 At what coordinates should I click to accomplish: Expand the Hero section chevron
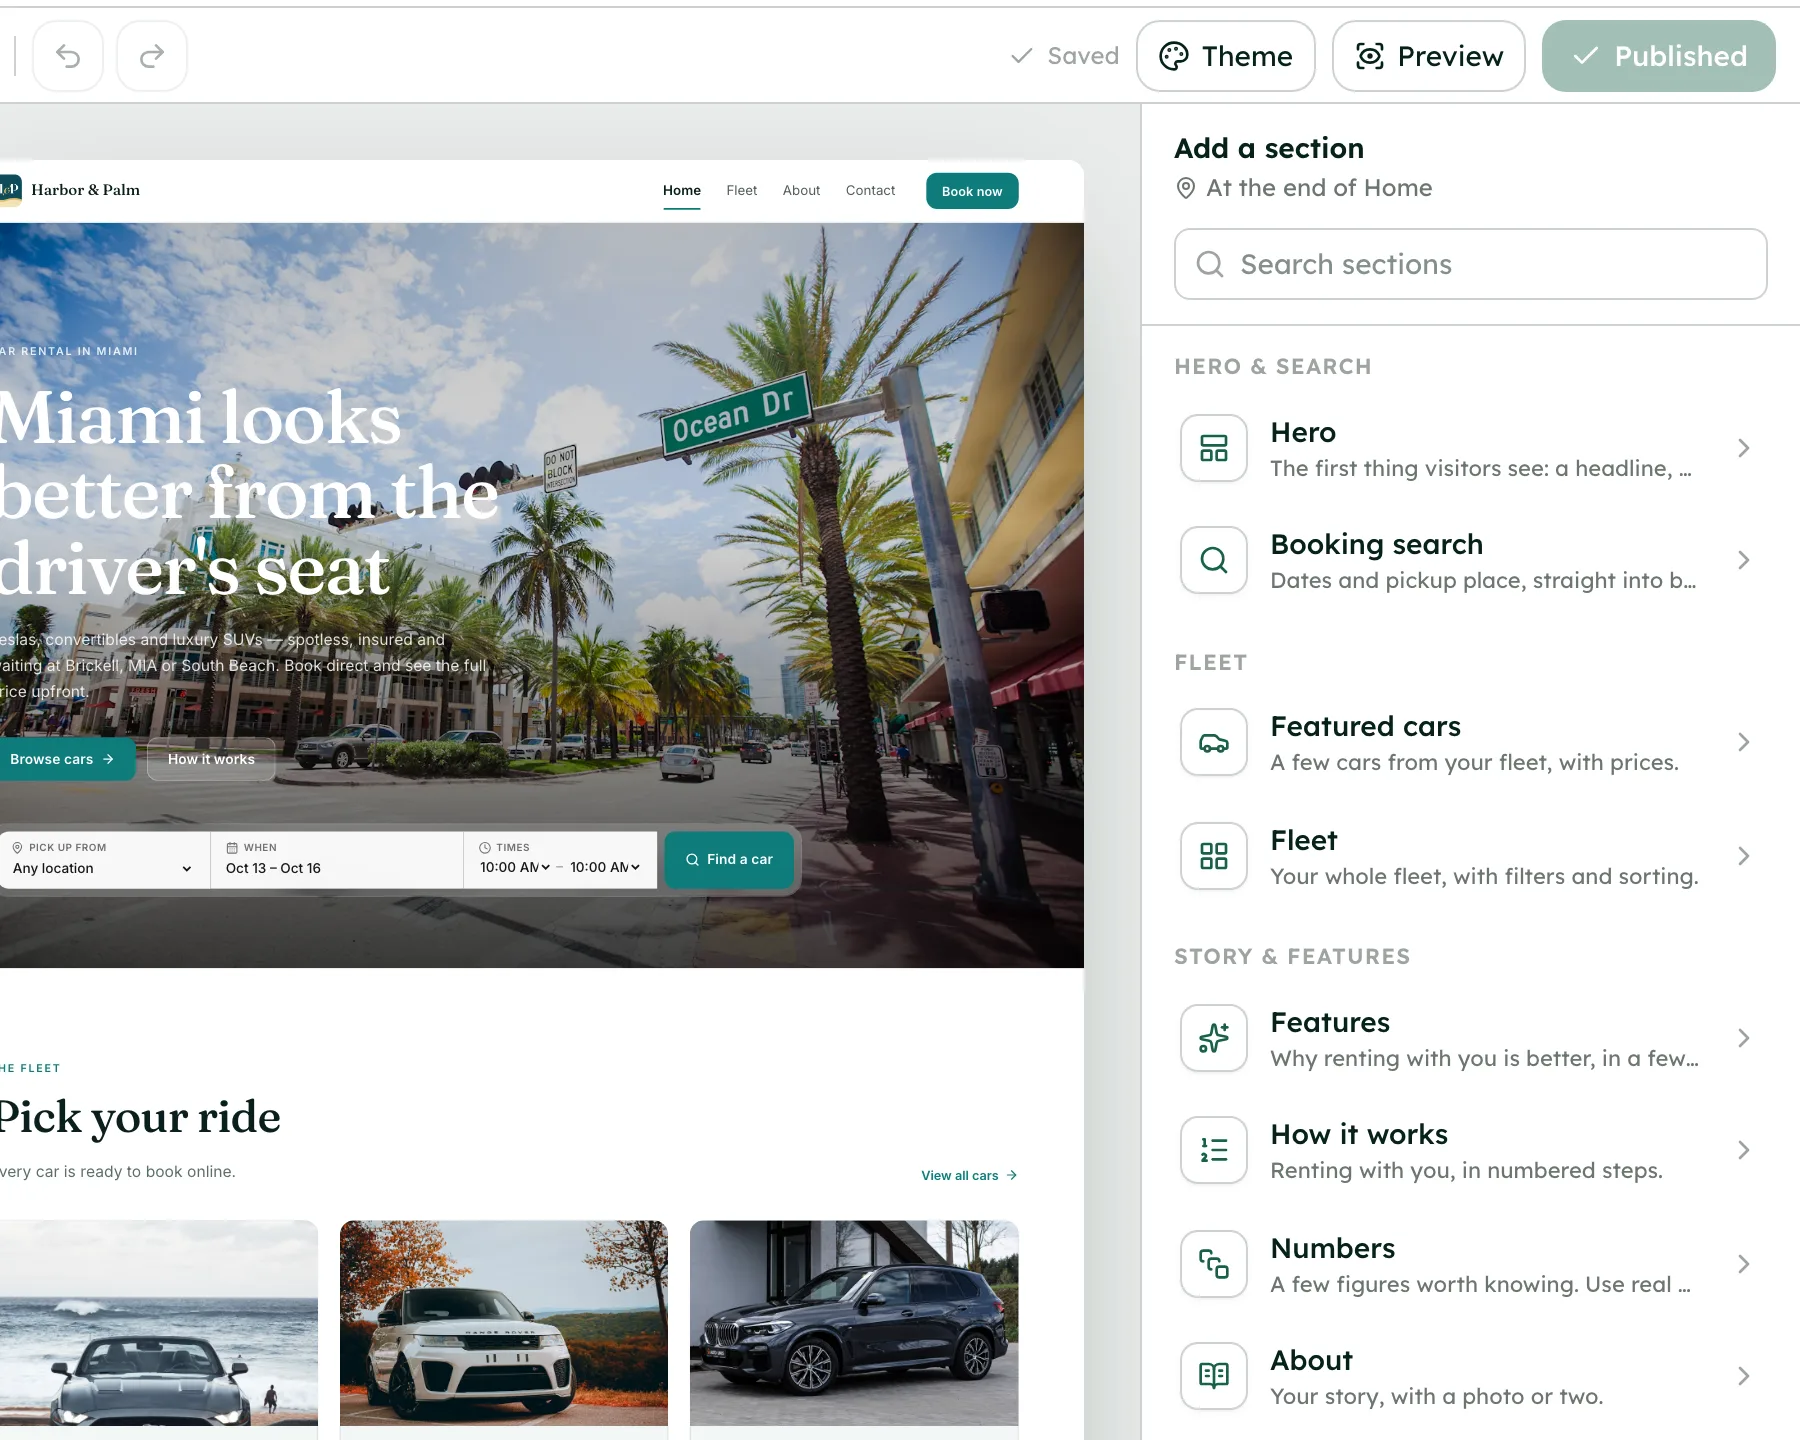click(x=1743, y=448)
